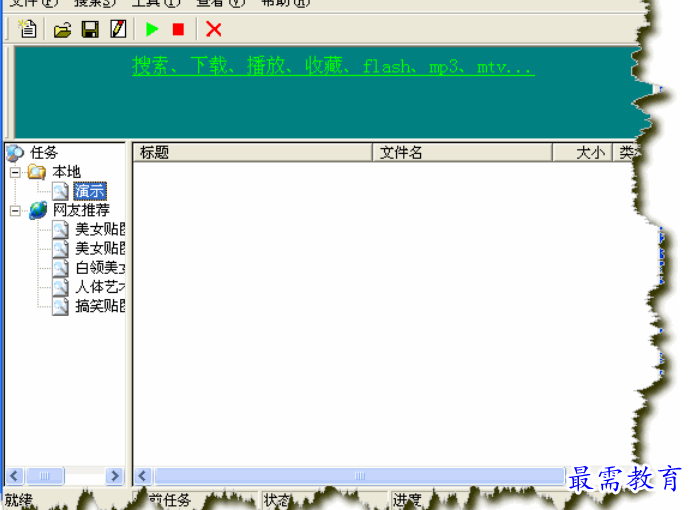Image resolution: width=690 pixels, height=510 pixels.
Task: Click the 就绪 status bar text
Action: [x=18, y=500]
